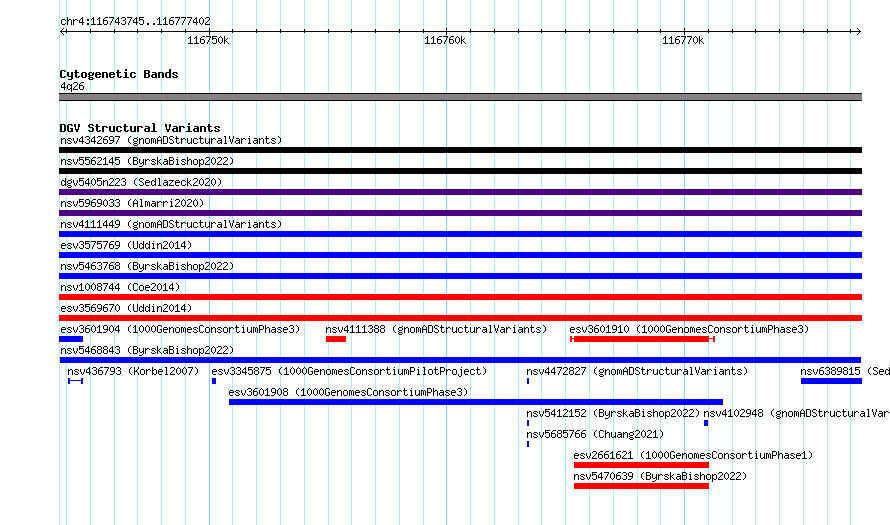Click small blue mark under nsv4102948
890x525 pixels.
pos(706,423)
